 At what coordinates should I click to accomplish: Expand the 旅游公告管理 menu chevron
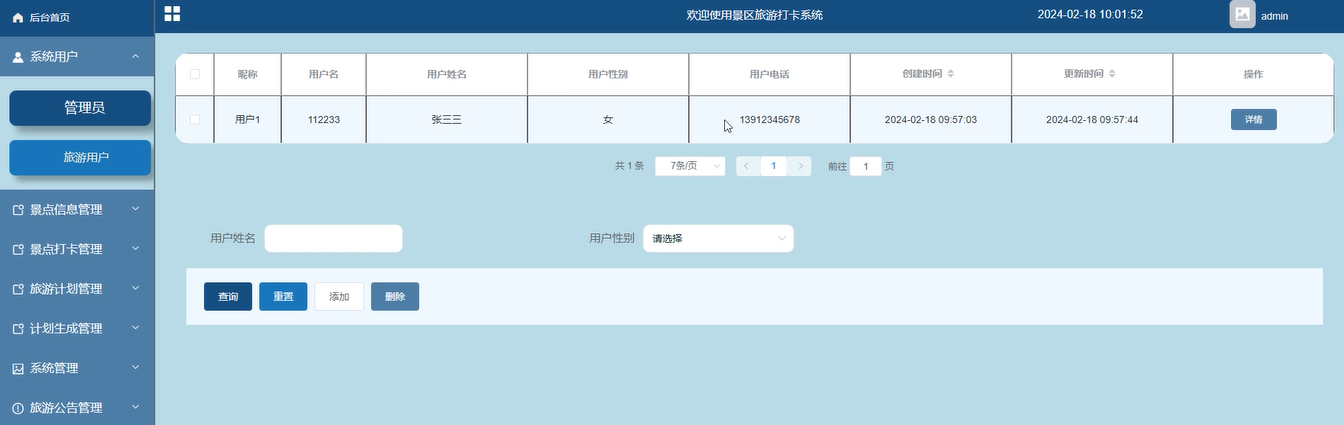[x=135, y=408]
